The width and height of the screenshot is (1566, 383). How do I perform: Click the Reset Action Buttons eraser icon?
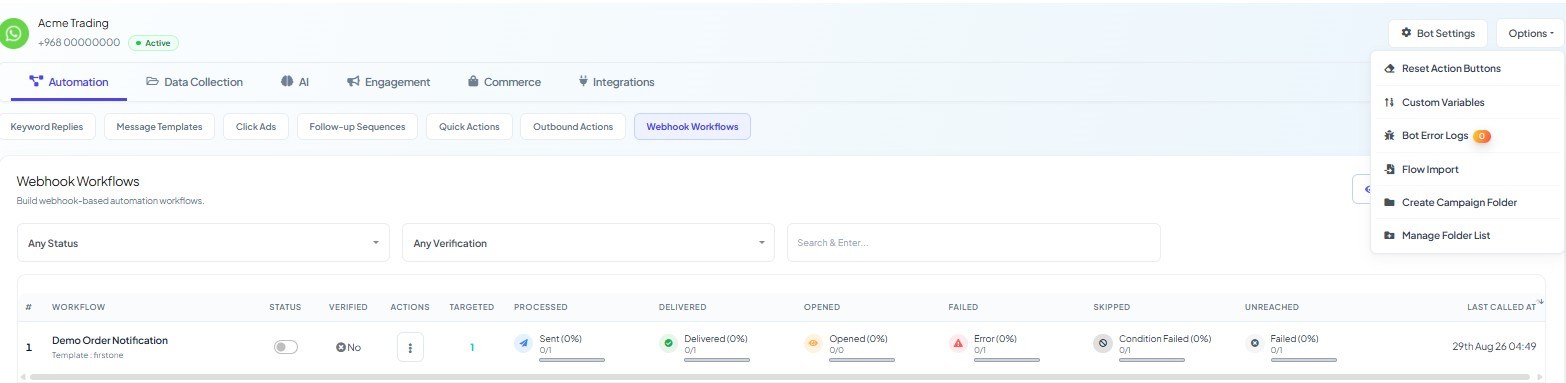coord(1389,68)
